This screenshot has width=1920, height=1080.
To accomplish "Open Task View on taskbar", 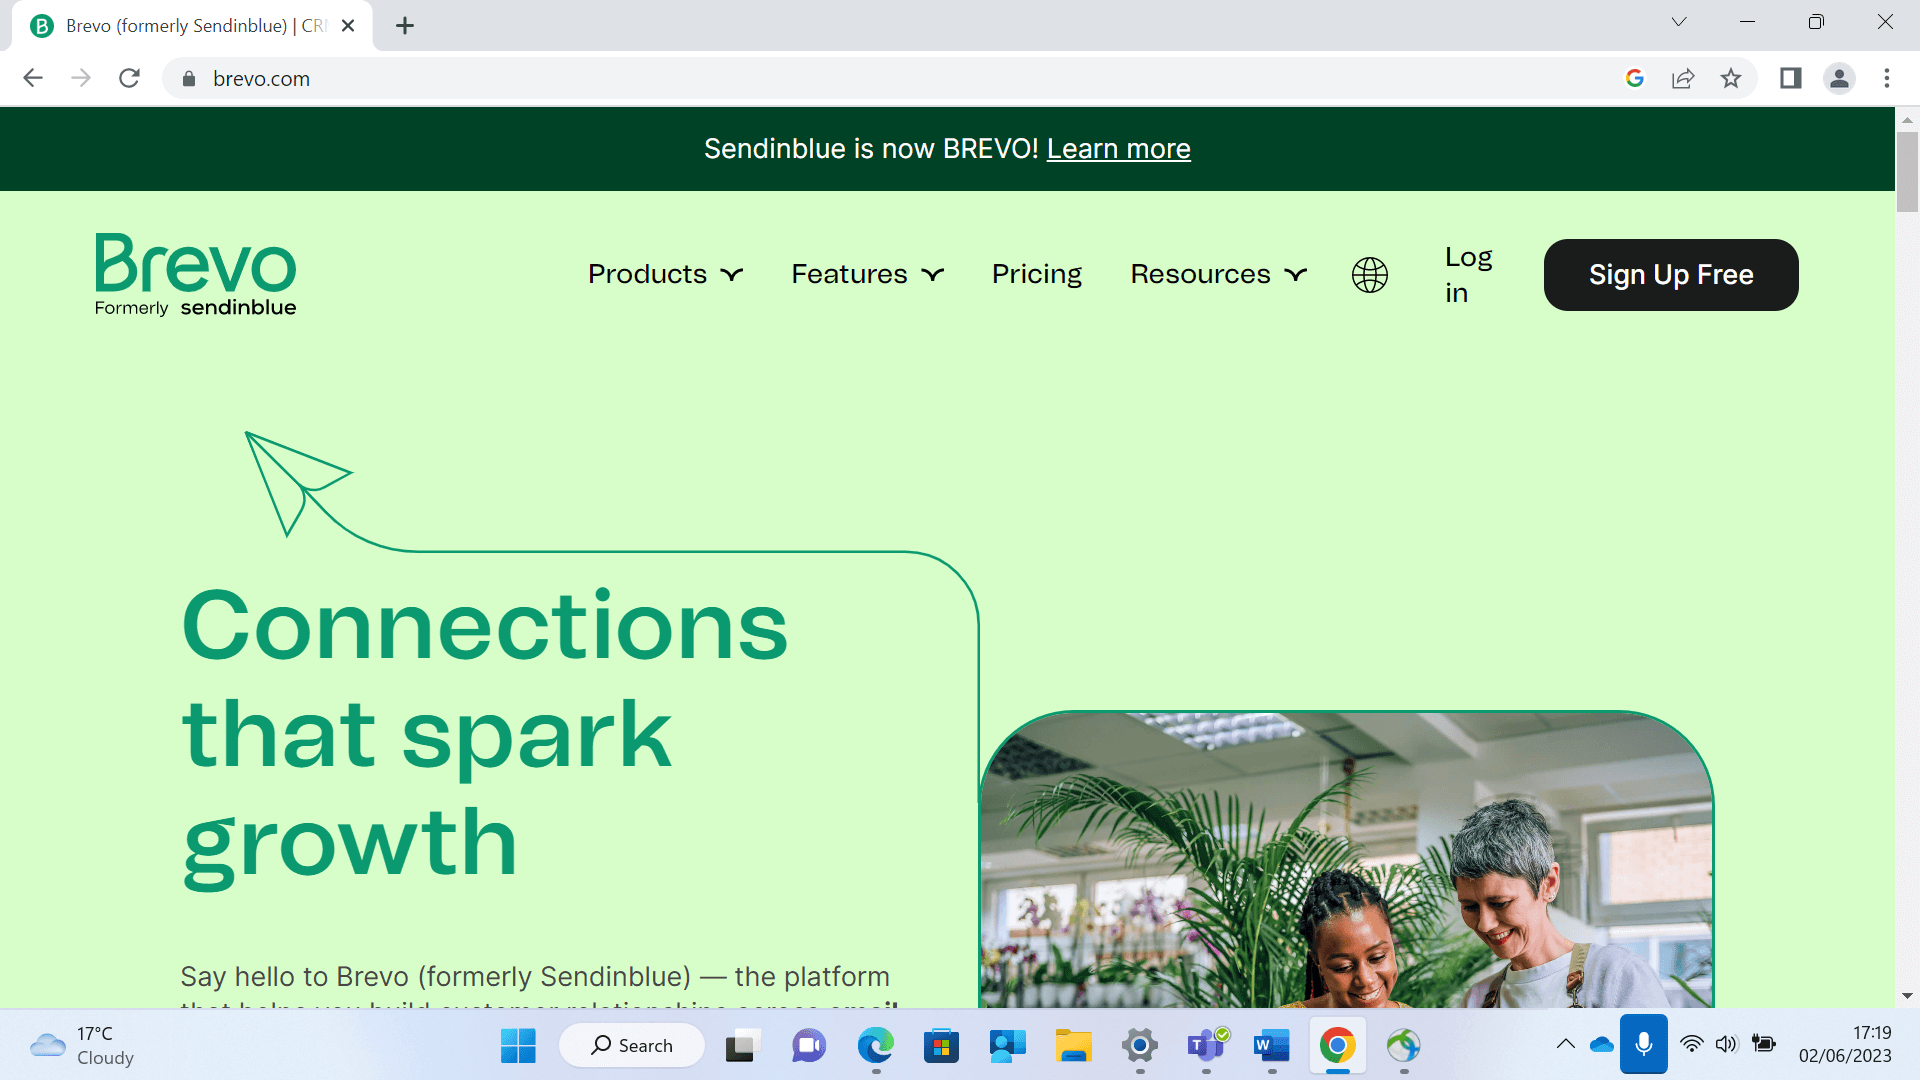I will [x=742, y=1046].
